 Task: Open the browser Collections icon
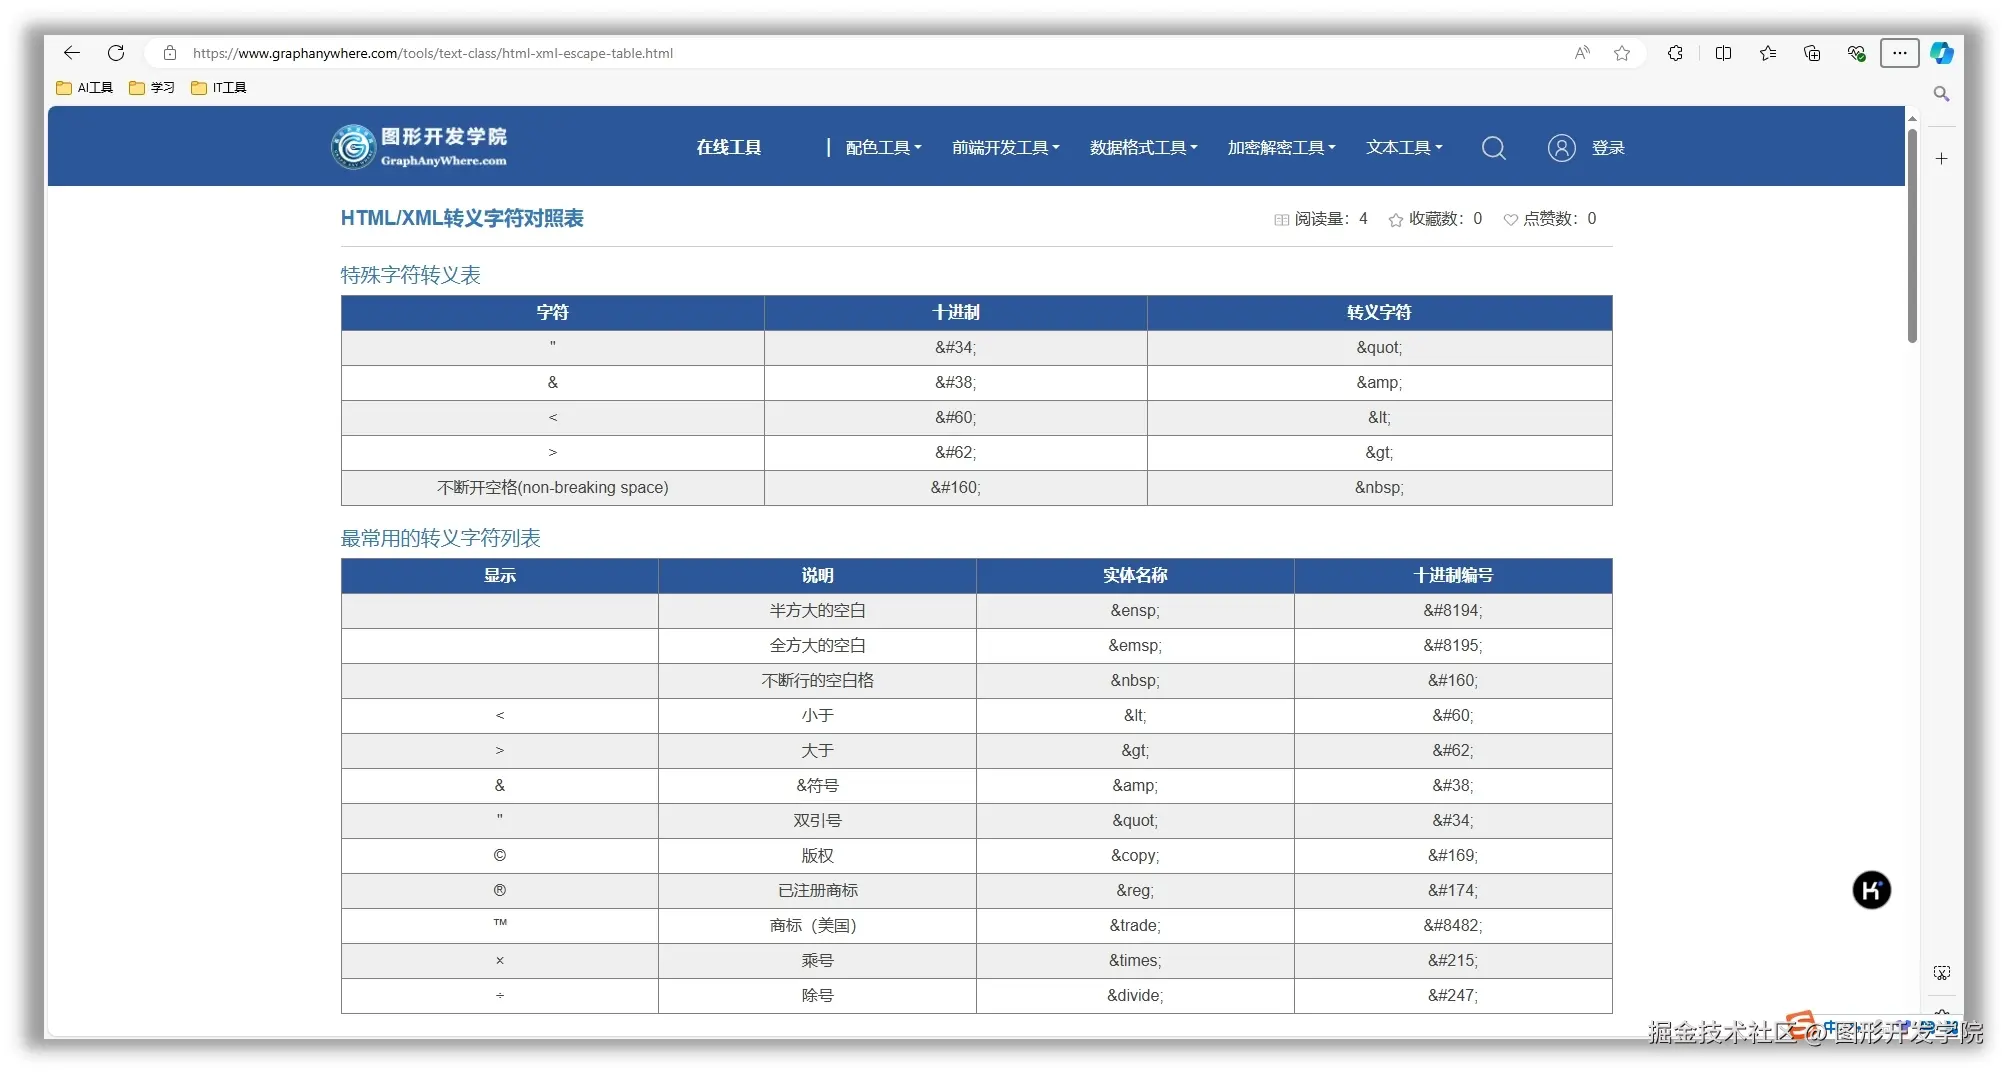[1811, 53]
